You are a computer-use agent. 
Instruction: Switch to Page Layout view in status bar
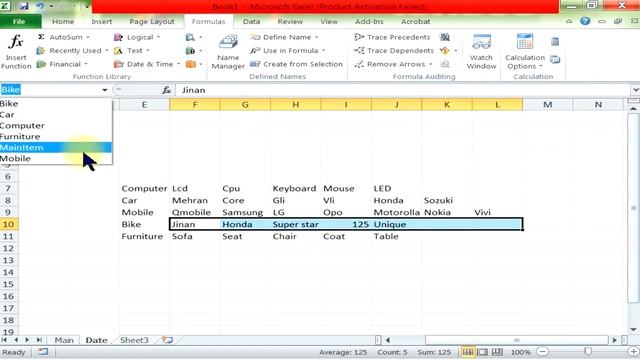[x=482, y=352]
